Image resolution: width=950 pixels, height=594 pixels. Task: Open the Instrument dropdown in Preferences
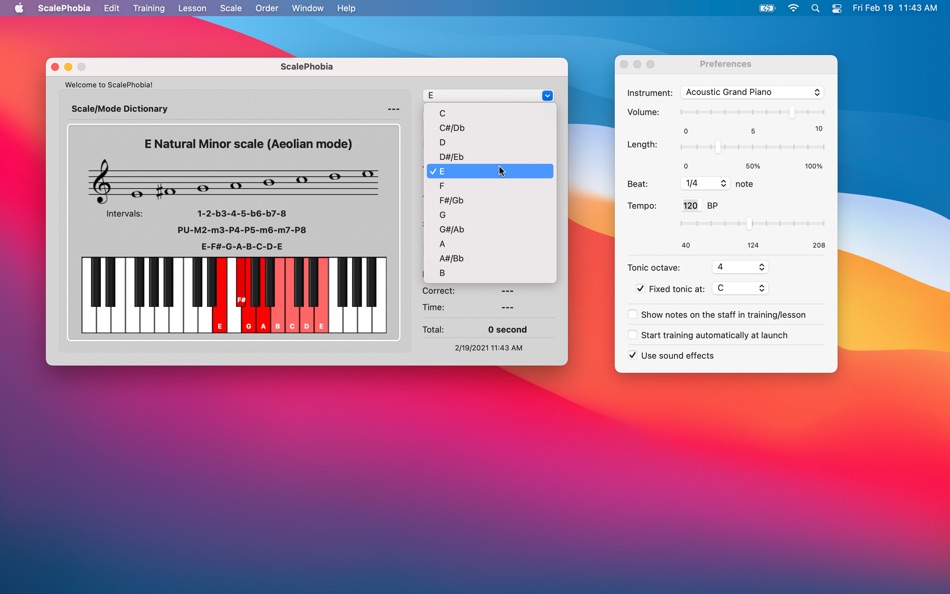pyautogui.click(x=752, y=92)
